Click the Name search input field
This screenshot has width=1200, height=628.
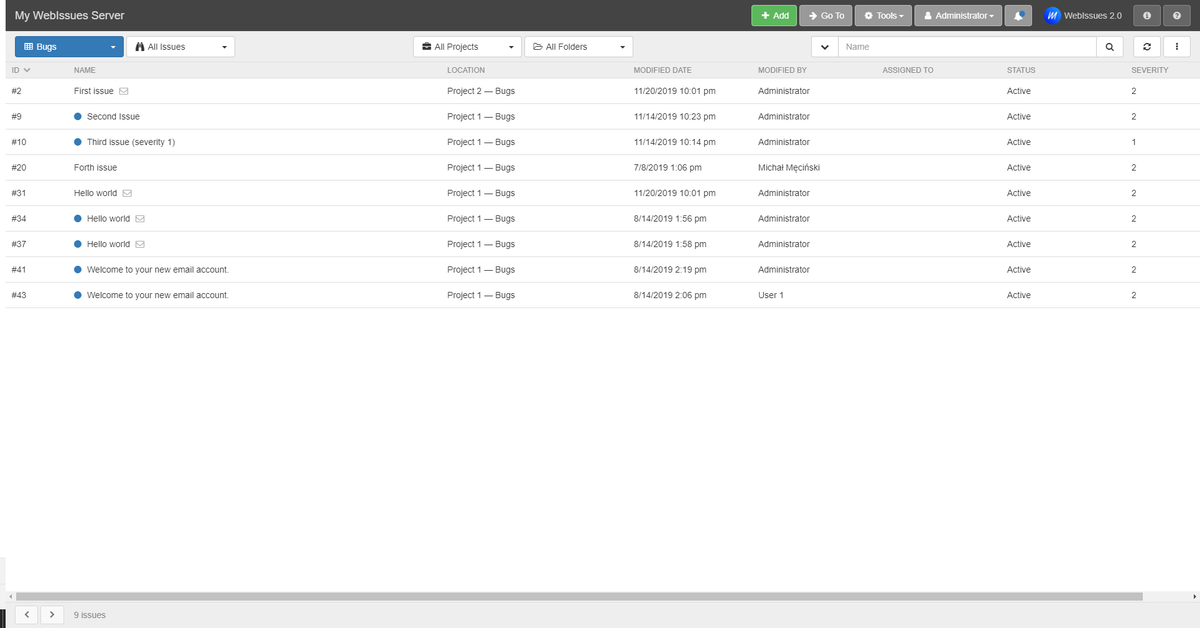(x=967, y=46)
